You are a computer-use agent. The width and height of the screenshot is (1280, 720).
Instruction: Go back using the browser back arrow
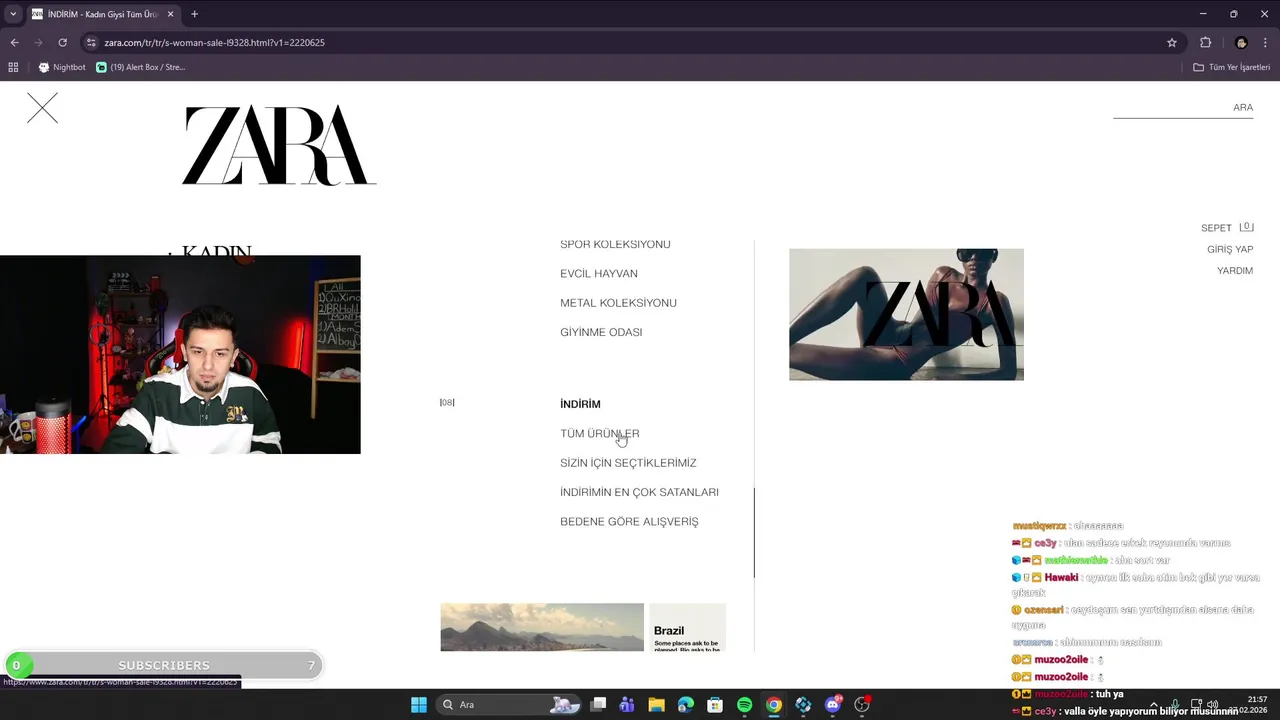pos(14,43)
